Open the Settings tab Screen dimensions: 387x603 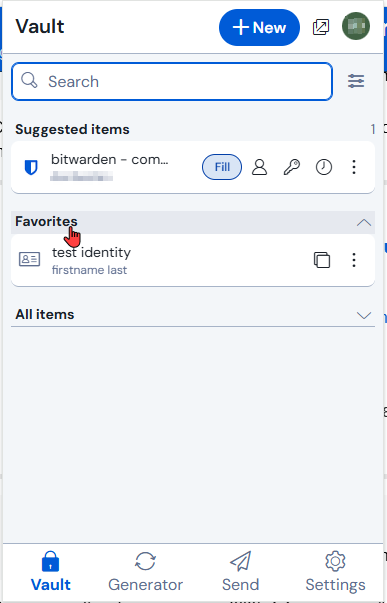click(x=335, y=572)
